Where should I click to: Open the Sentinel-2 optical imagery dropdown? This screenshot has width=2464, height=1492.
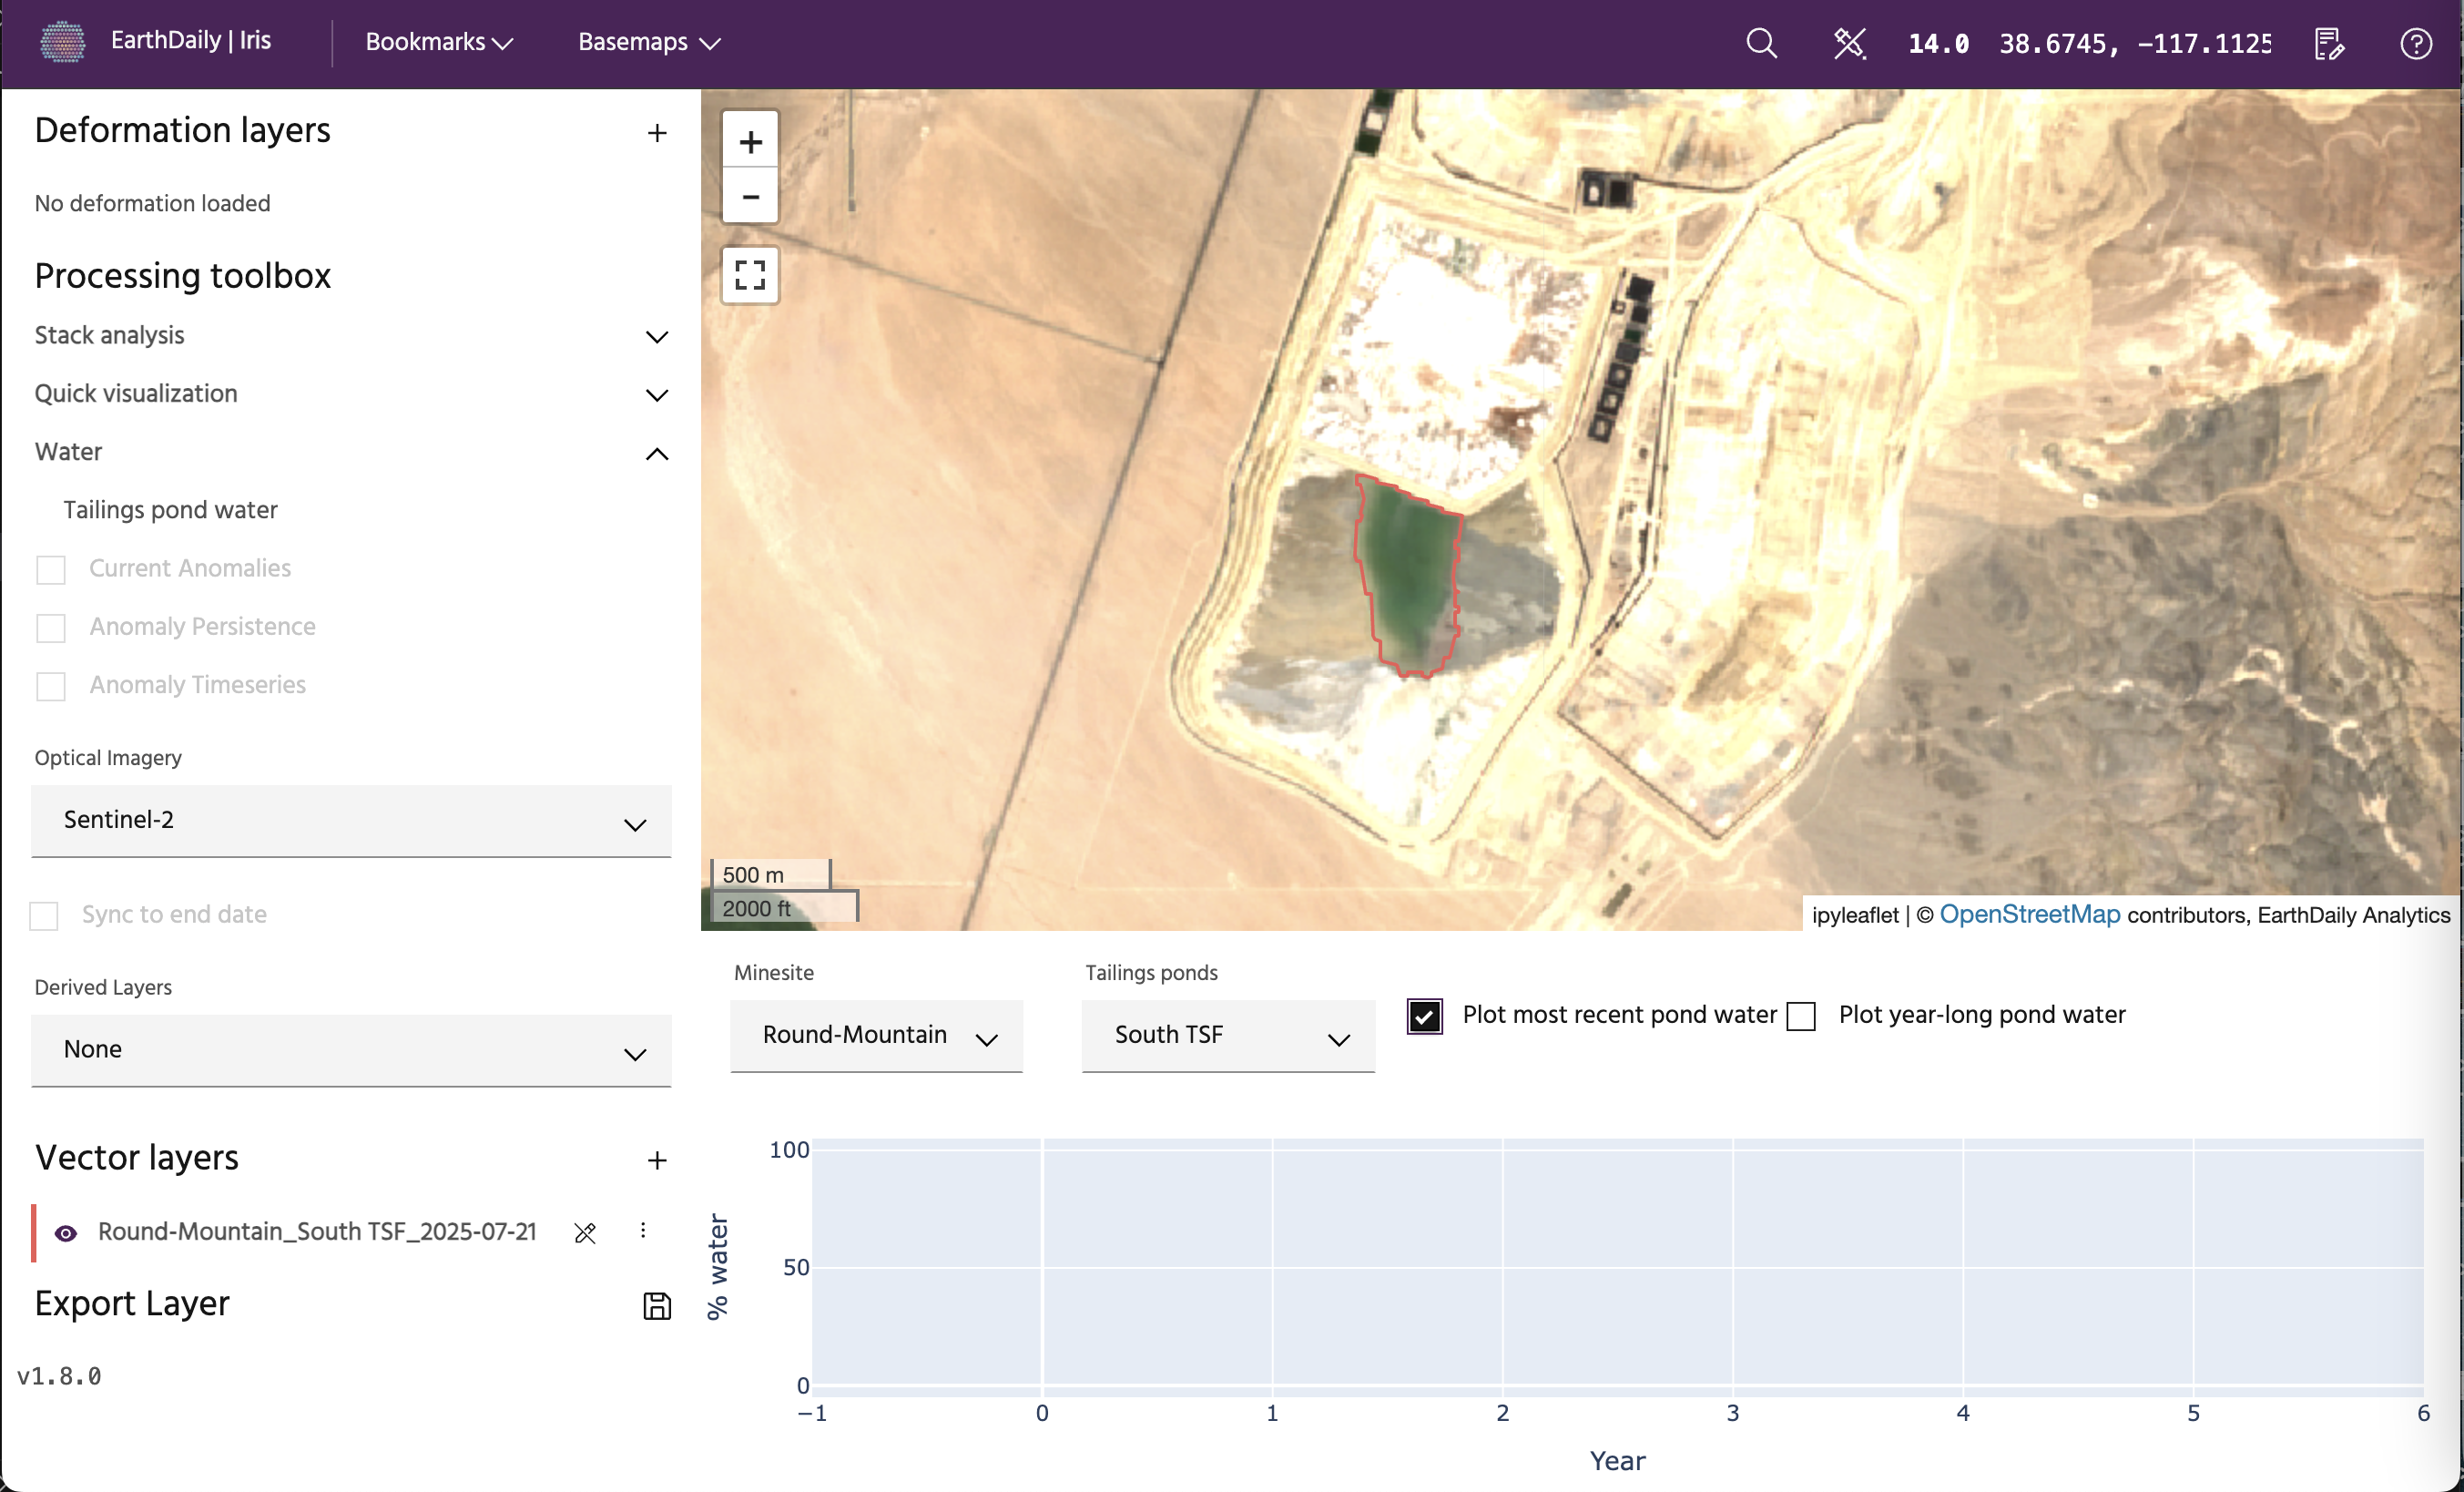point(351,821)
